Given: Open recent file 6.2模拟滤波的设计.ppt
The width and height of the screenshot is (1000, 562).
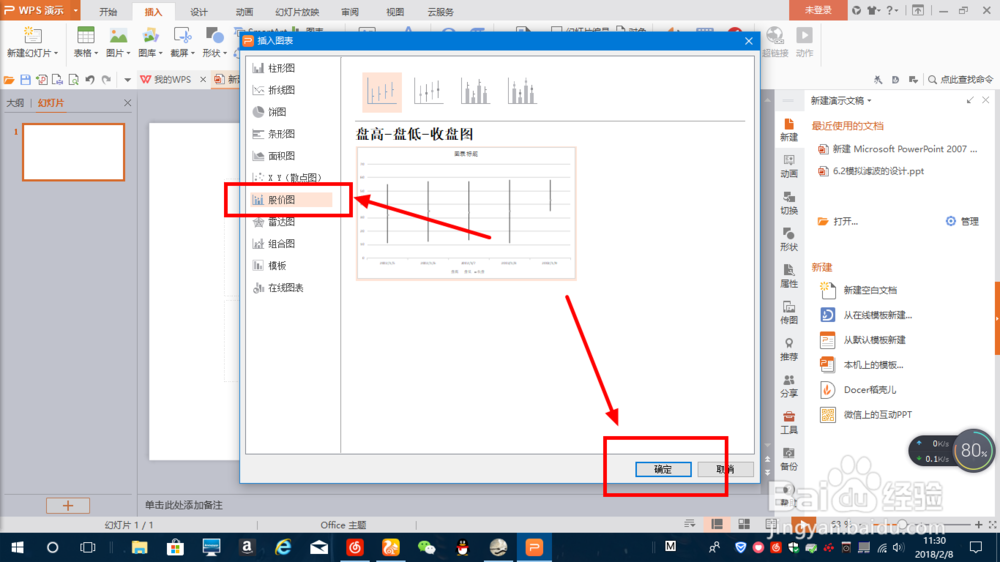Looking at the screenshot, I should [x=871, y=171].
